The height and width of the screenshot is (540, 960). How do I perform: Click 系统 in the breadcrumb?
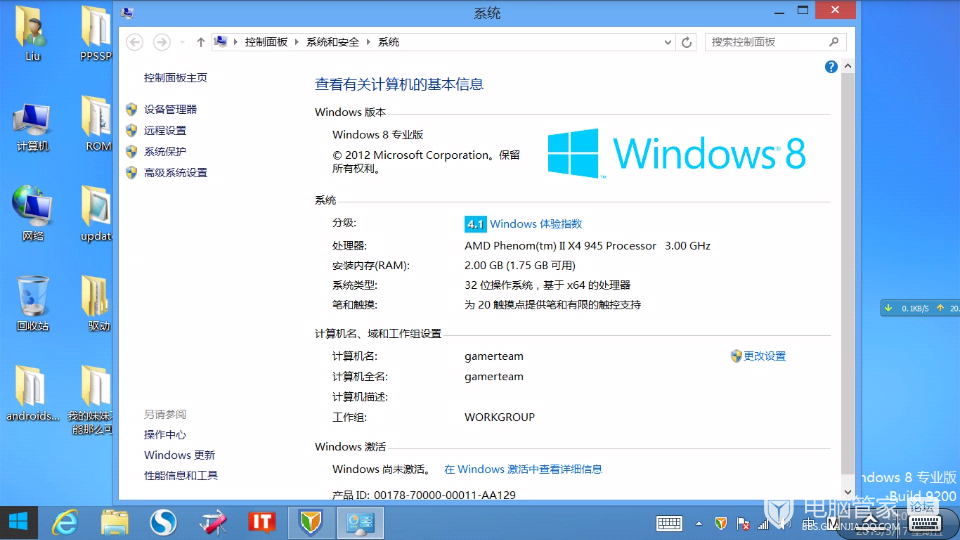pos(388,42)
